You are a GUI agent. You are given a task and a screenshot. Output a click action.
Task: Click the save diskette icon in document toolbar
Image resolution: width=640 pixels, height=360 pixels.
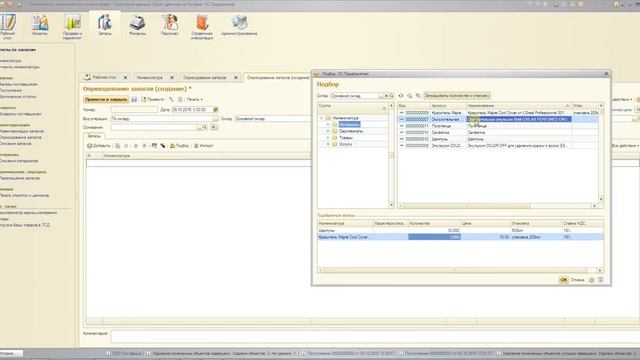click(x=134, y=100)
